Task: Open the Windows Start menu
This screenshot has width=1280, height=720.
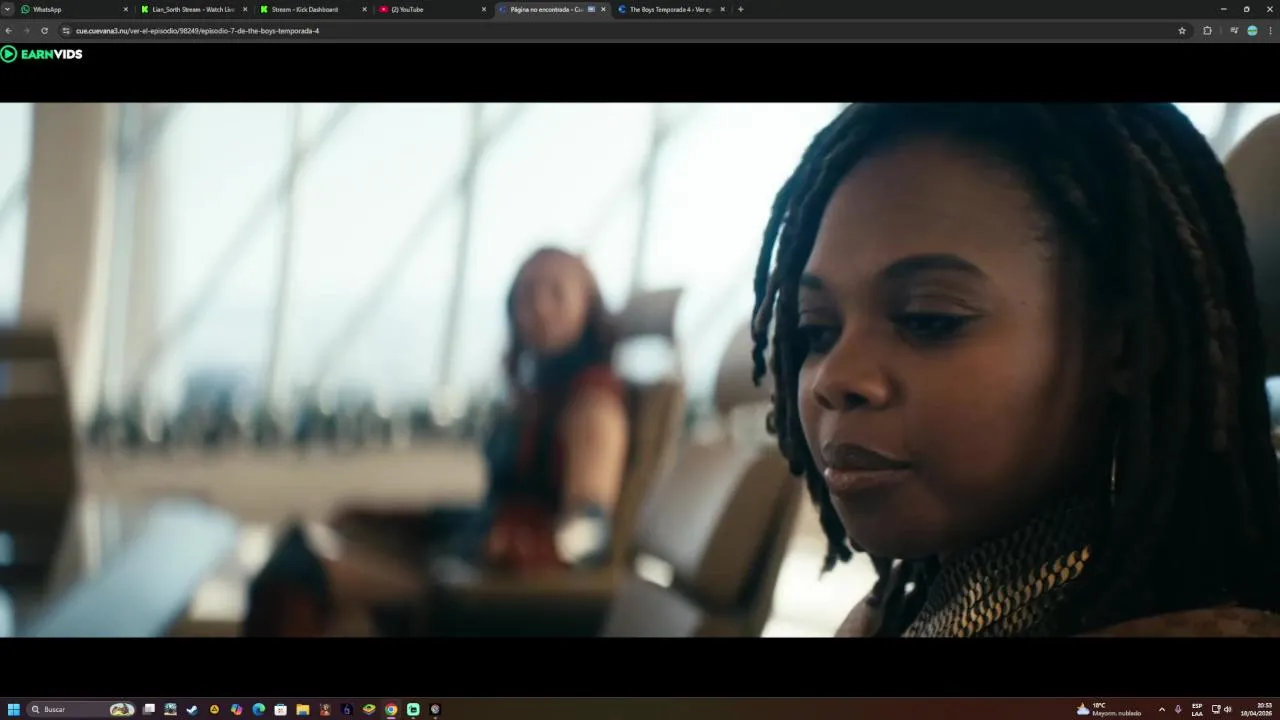Action: (x=14, y=709)
